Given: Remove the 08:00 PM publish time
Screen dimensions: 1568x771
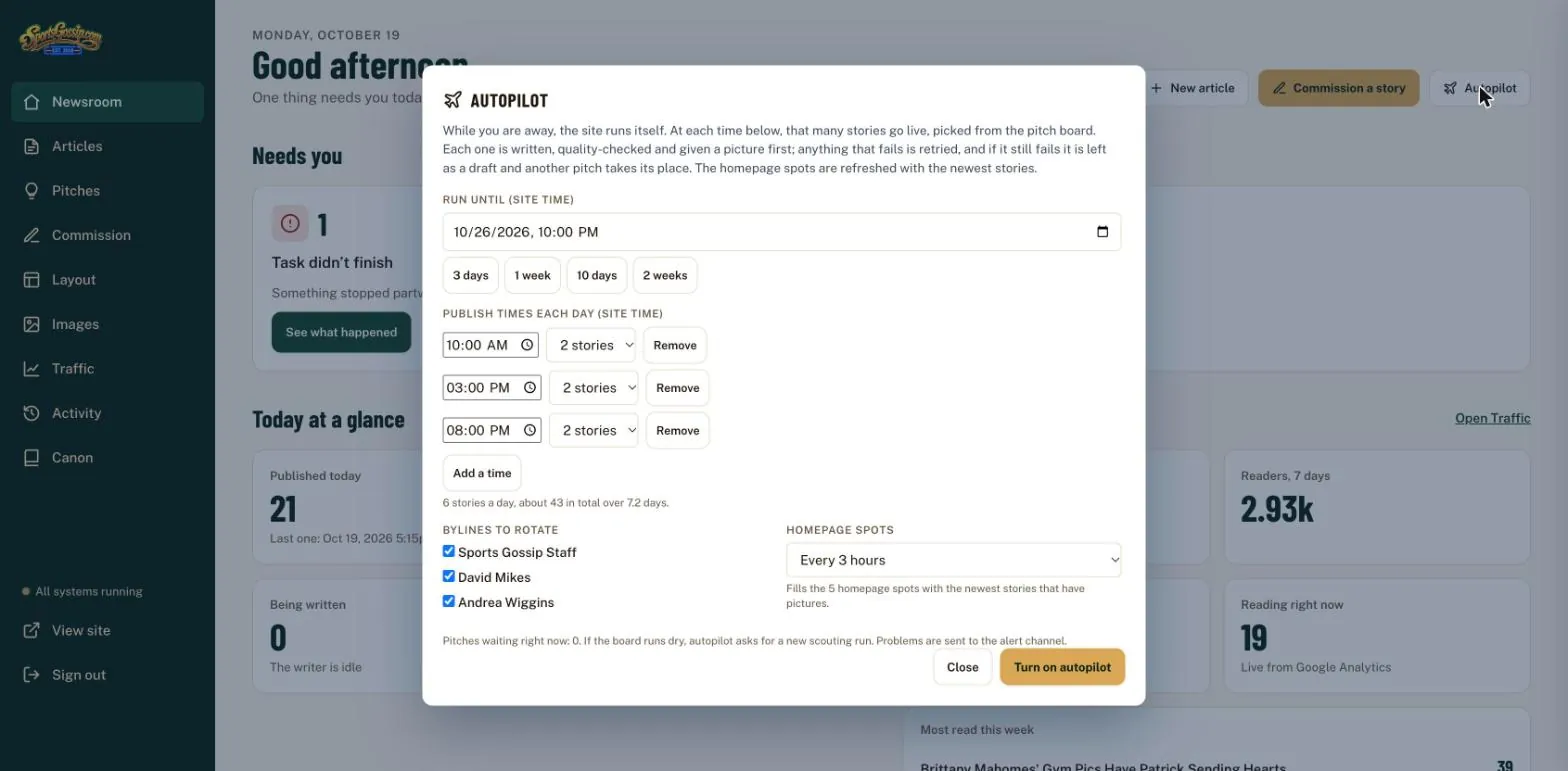Looking at the screenshot, I should click(678, 431).
